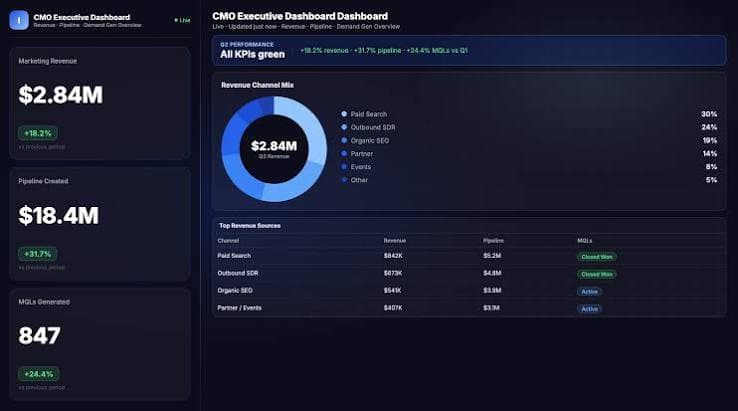738x411 pixels.
Task: Click the 24% Outbound SDR share value
Action: click(709, 127)
